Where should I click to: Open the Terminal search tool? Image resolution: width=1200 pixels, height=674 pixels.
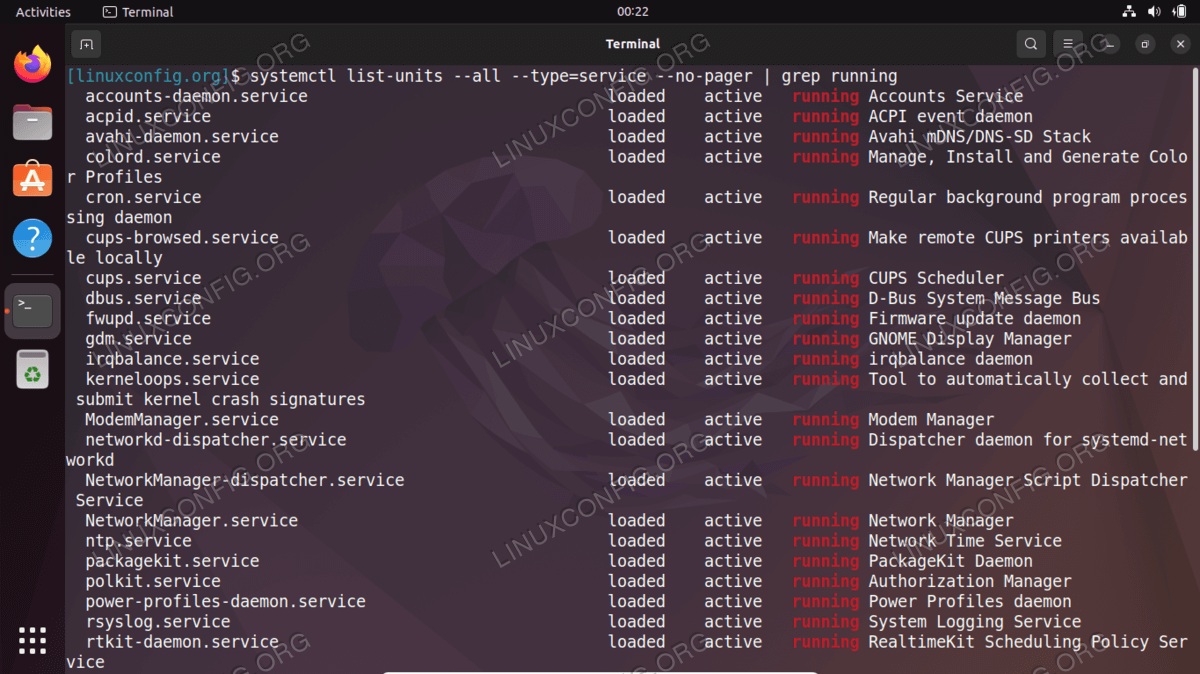1030,44
